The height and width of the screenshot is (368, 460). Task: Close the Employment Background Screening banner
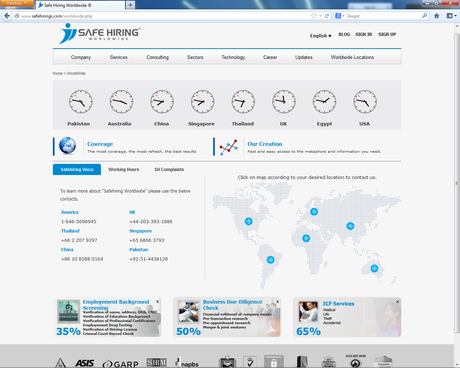[x=158, y=301]
